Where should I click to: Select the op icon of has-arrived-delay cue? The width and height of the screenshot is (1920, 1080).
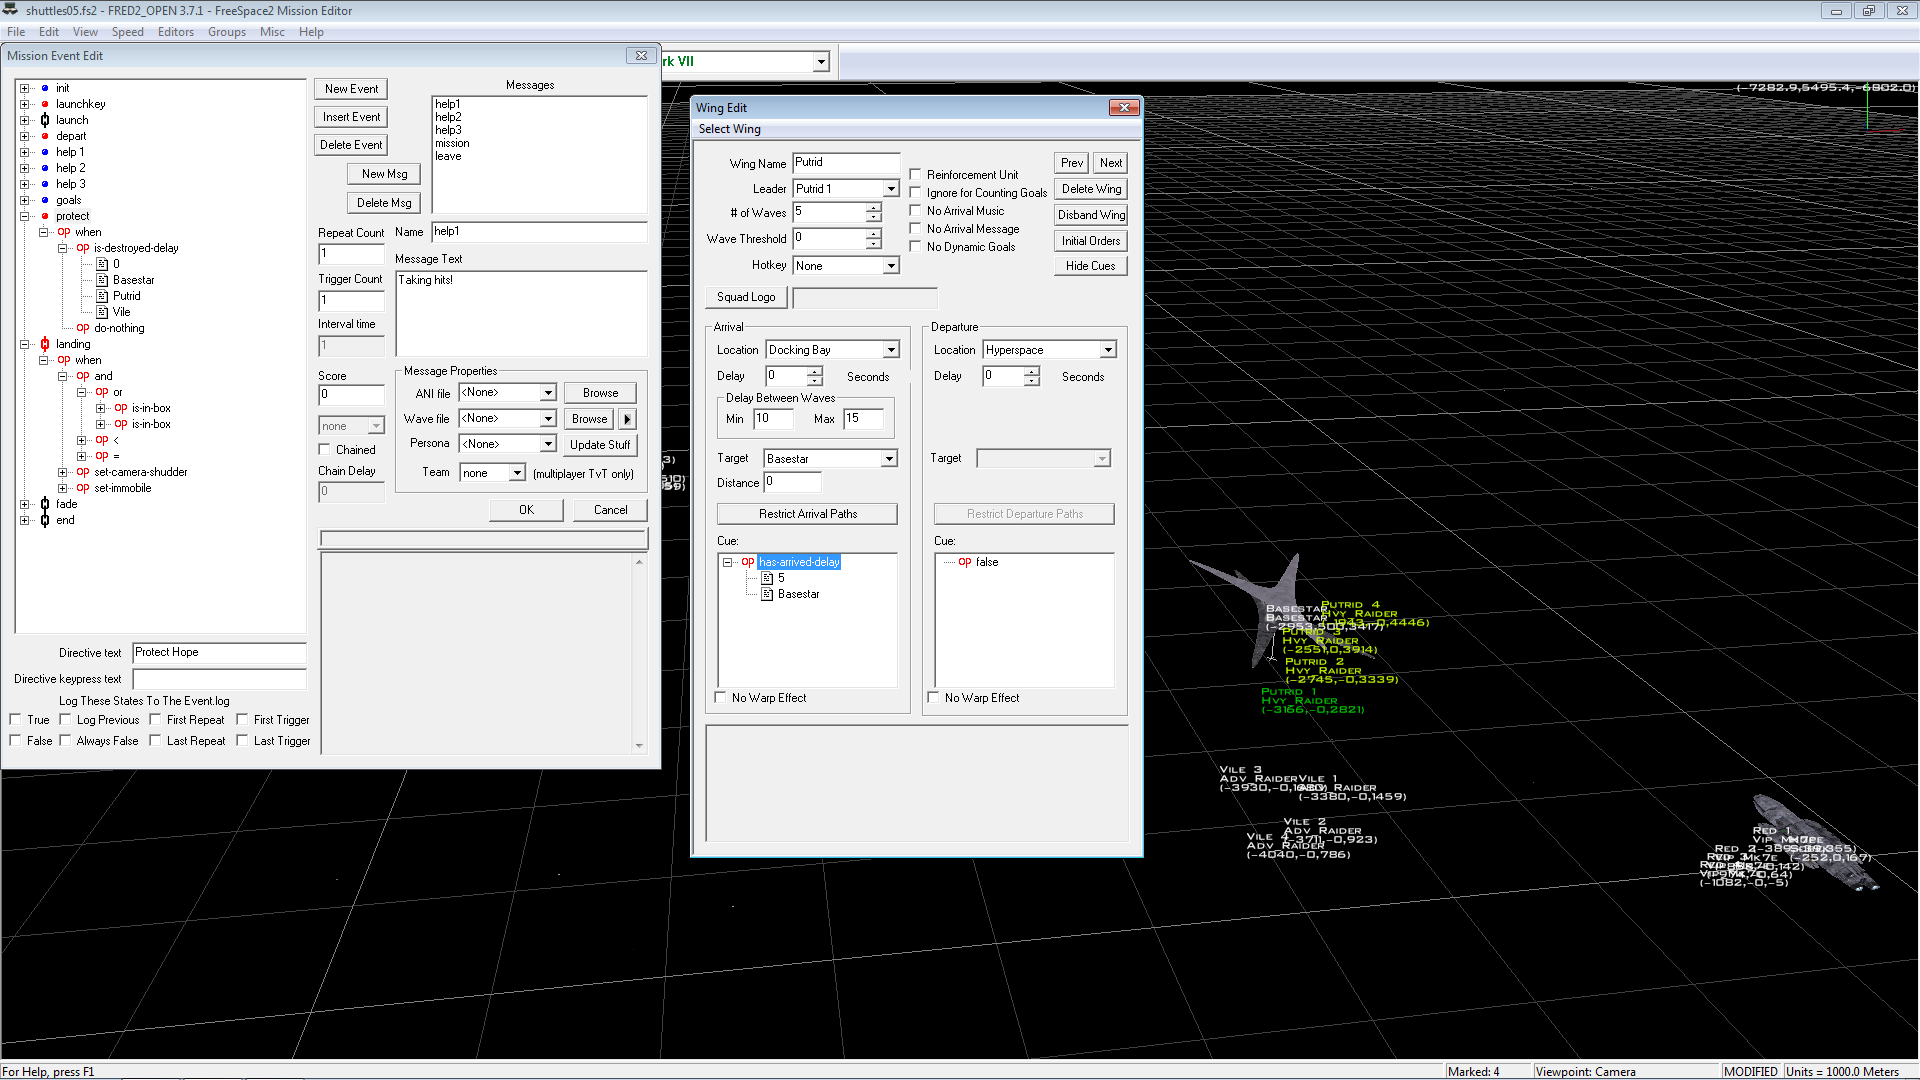click(747, 562)
